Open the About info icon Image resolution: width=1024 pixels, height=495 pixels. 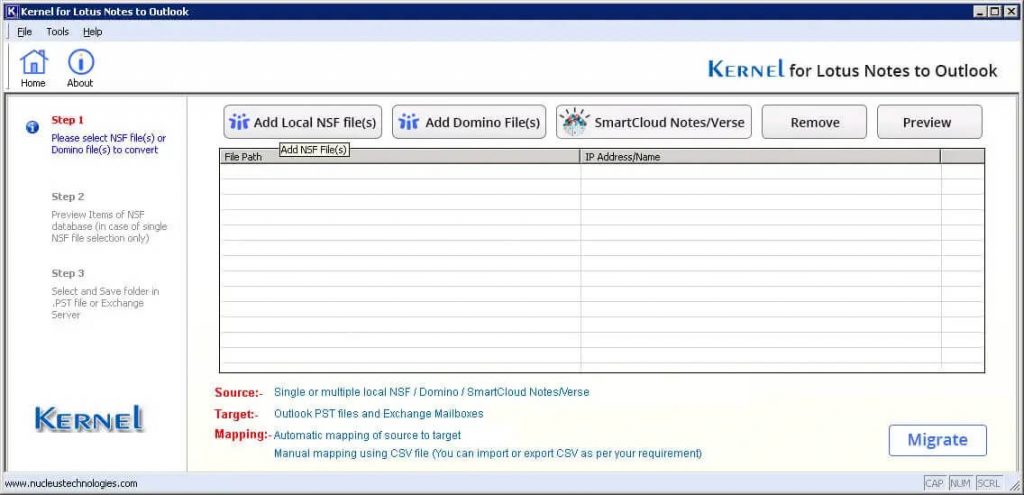point(80,64)
